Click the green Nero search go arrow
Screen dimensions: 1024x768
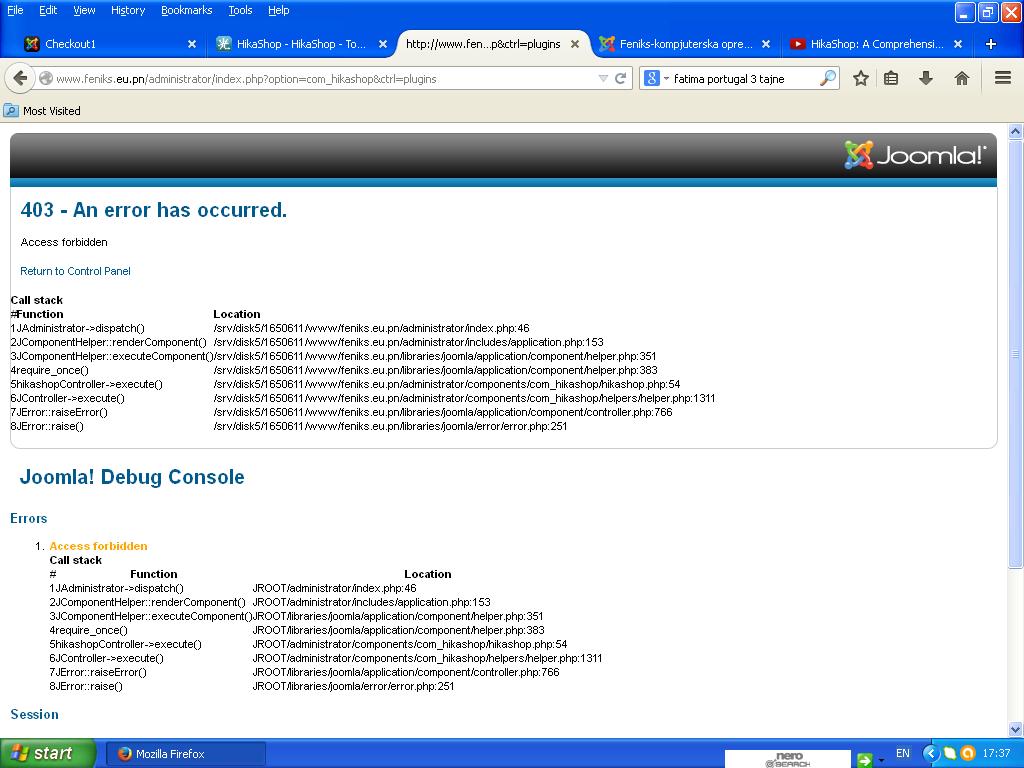coord(865,760)
